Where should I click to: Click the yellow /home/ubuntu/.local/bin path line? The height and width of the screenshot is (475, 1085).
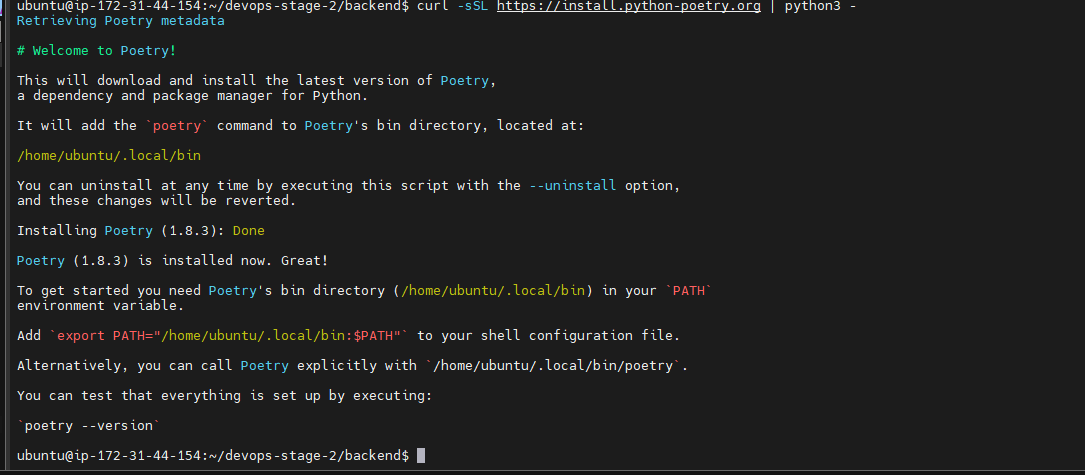click(x=109, y=156)
